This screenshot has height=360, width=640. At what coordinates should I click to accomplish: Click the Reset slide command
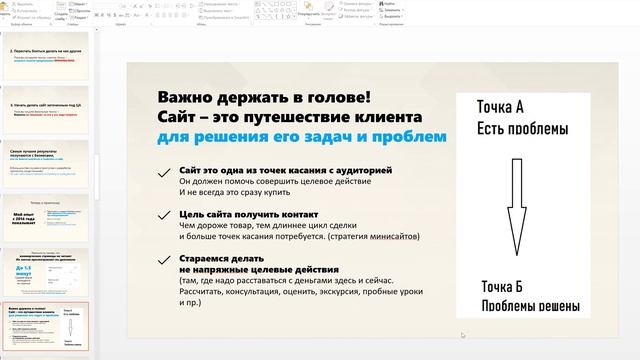point(80,11)
